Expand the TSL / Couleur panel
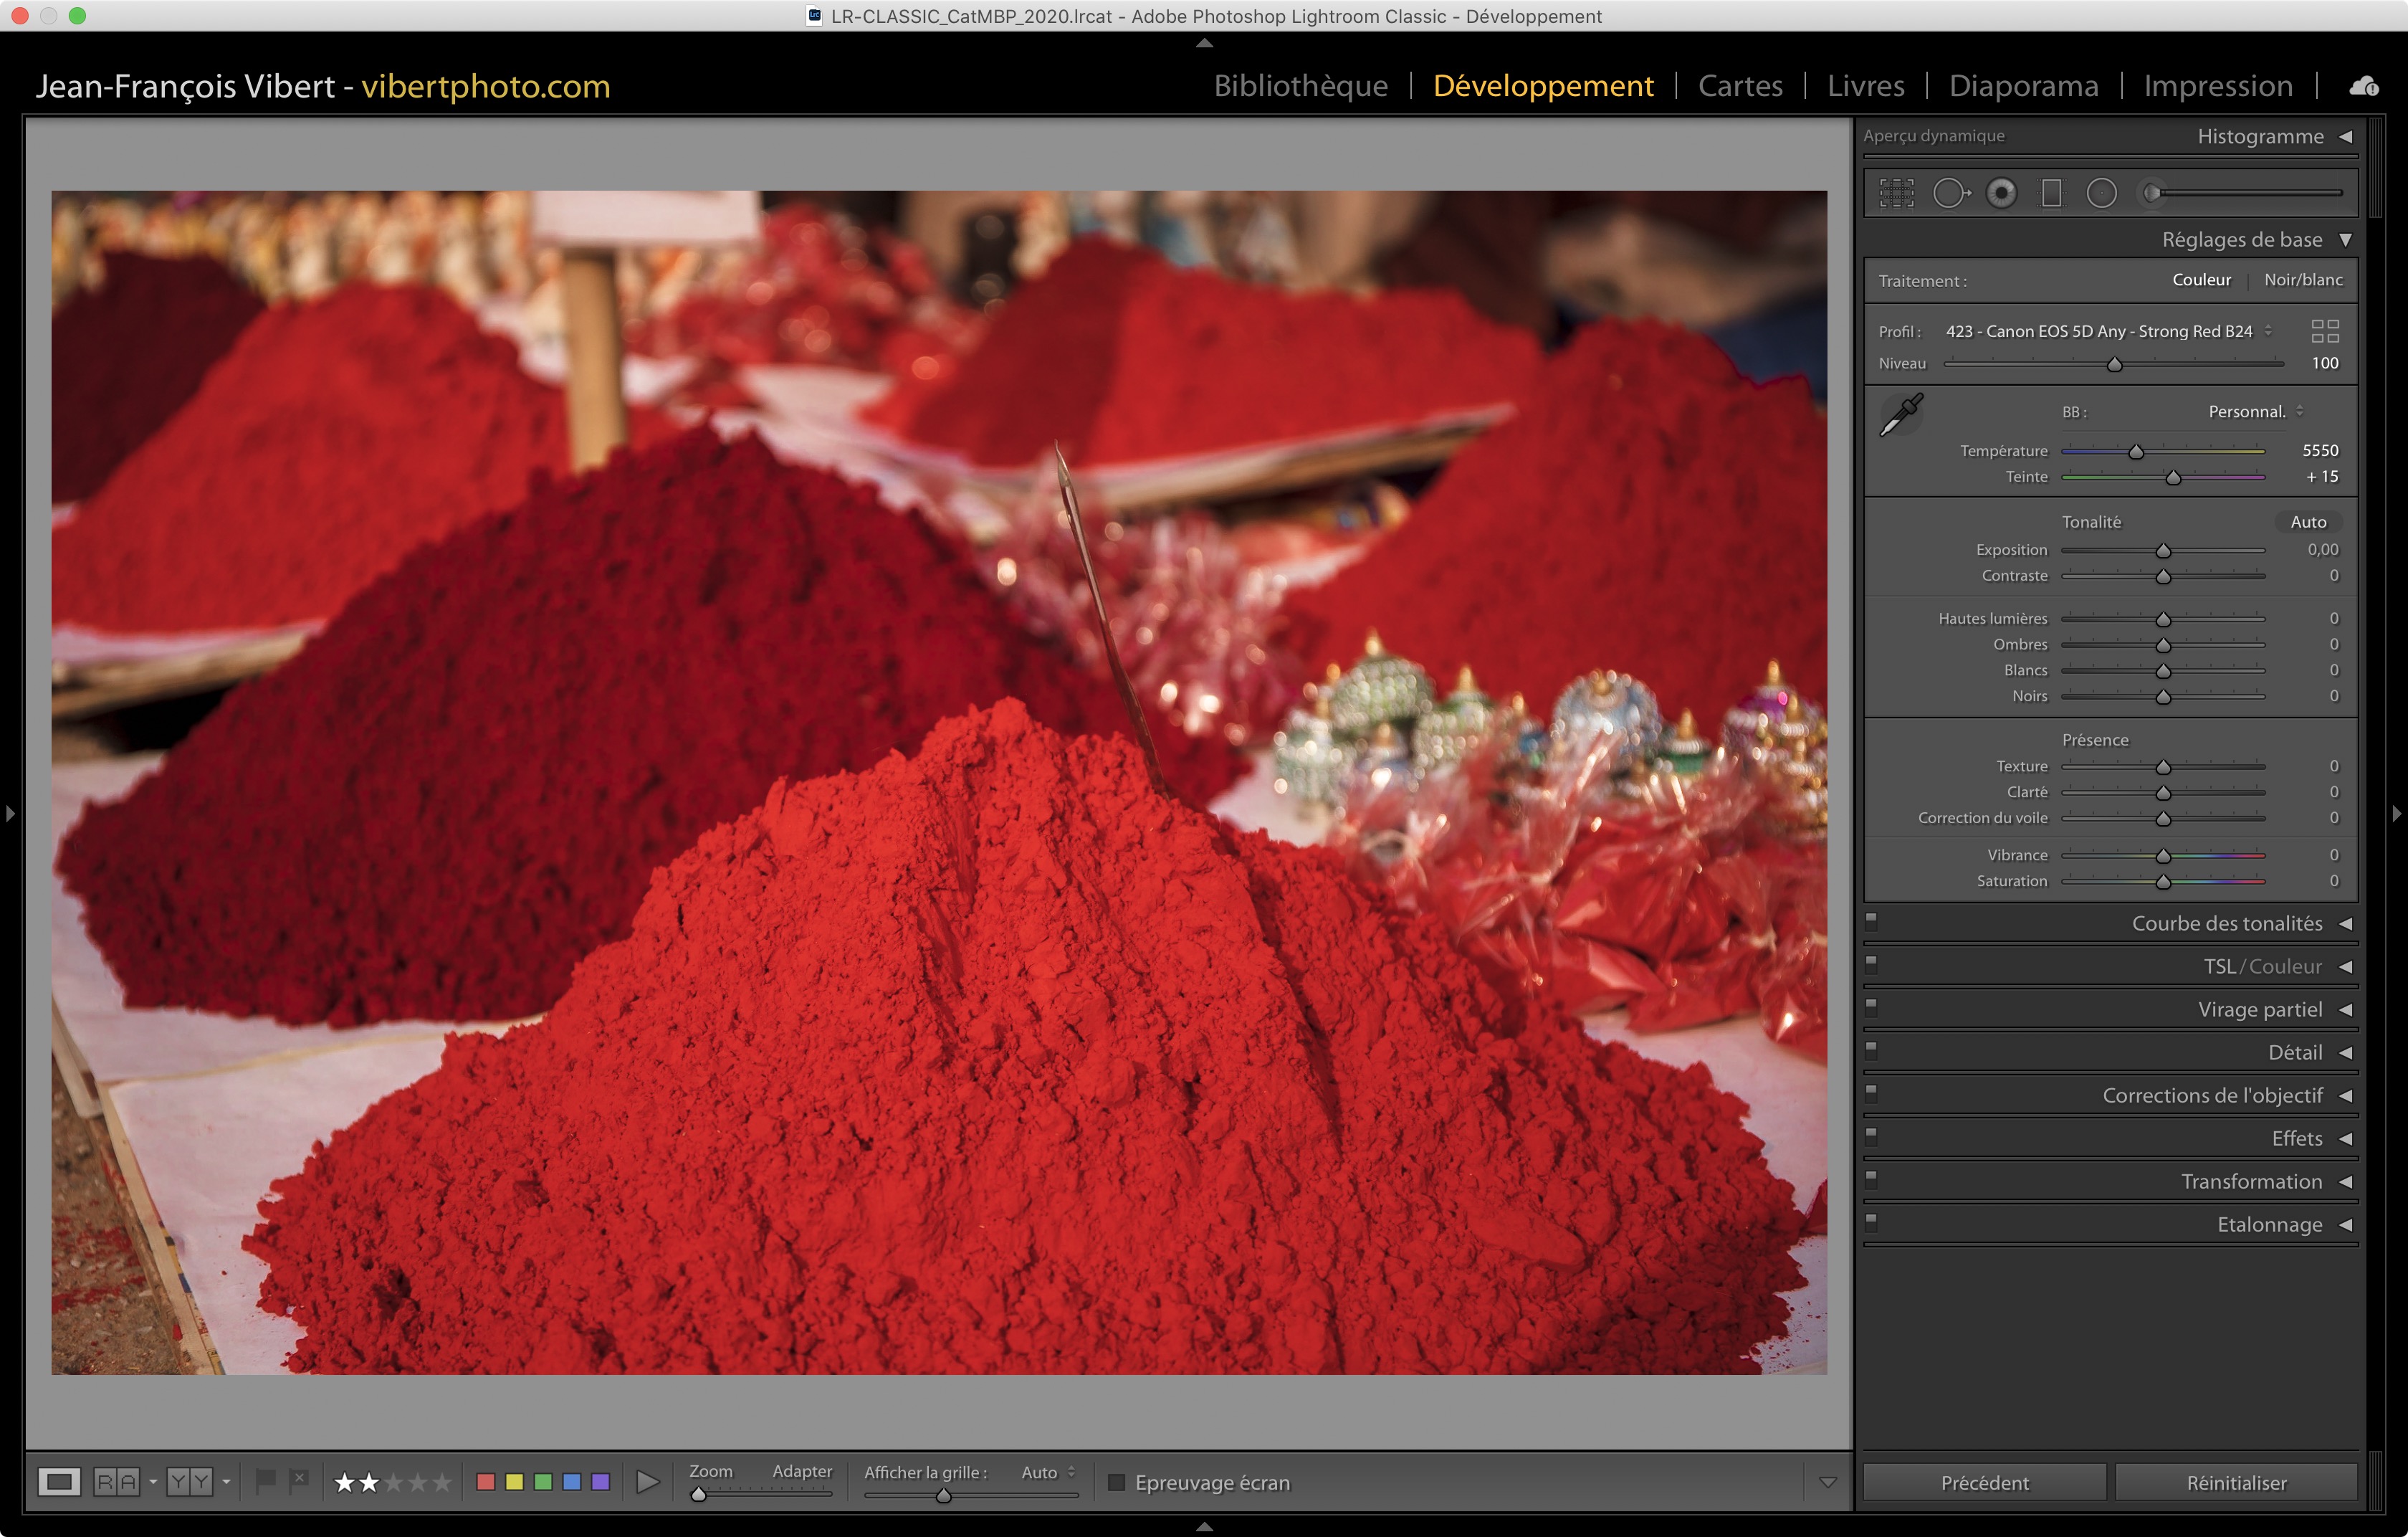 (x=2262, y=966)
